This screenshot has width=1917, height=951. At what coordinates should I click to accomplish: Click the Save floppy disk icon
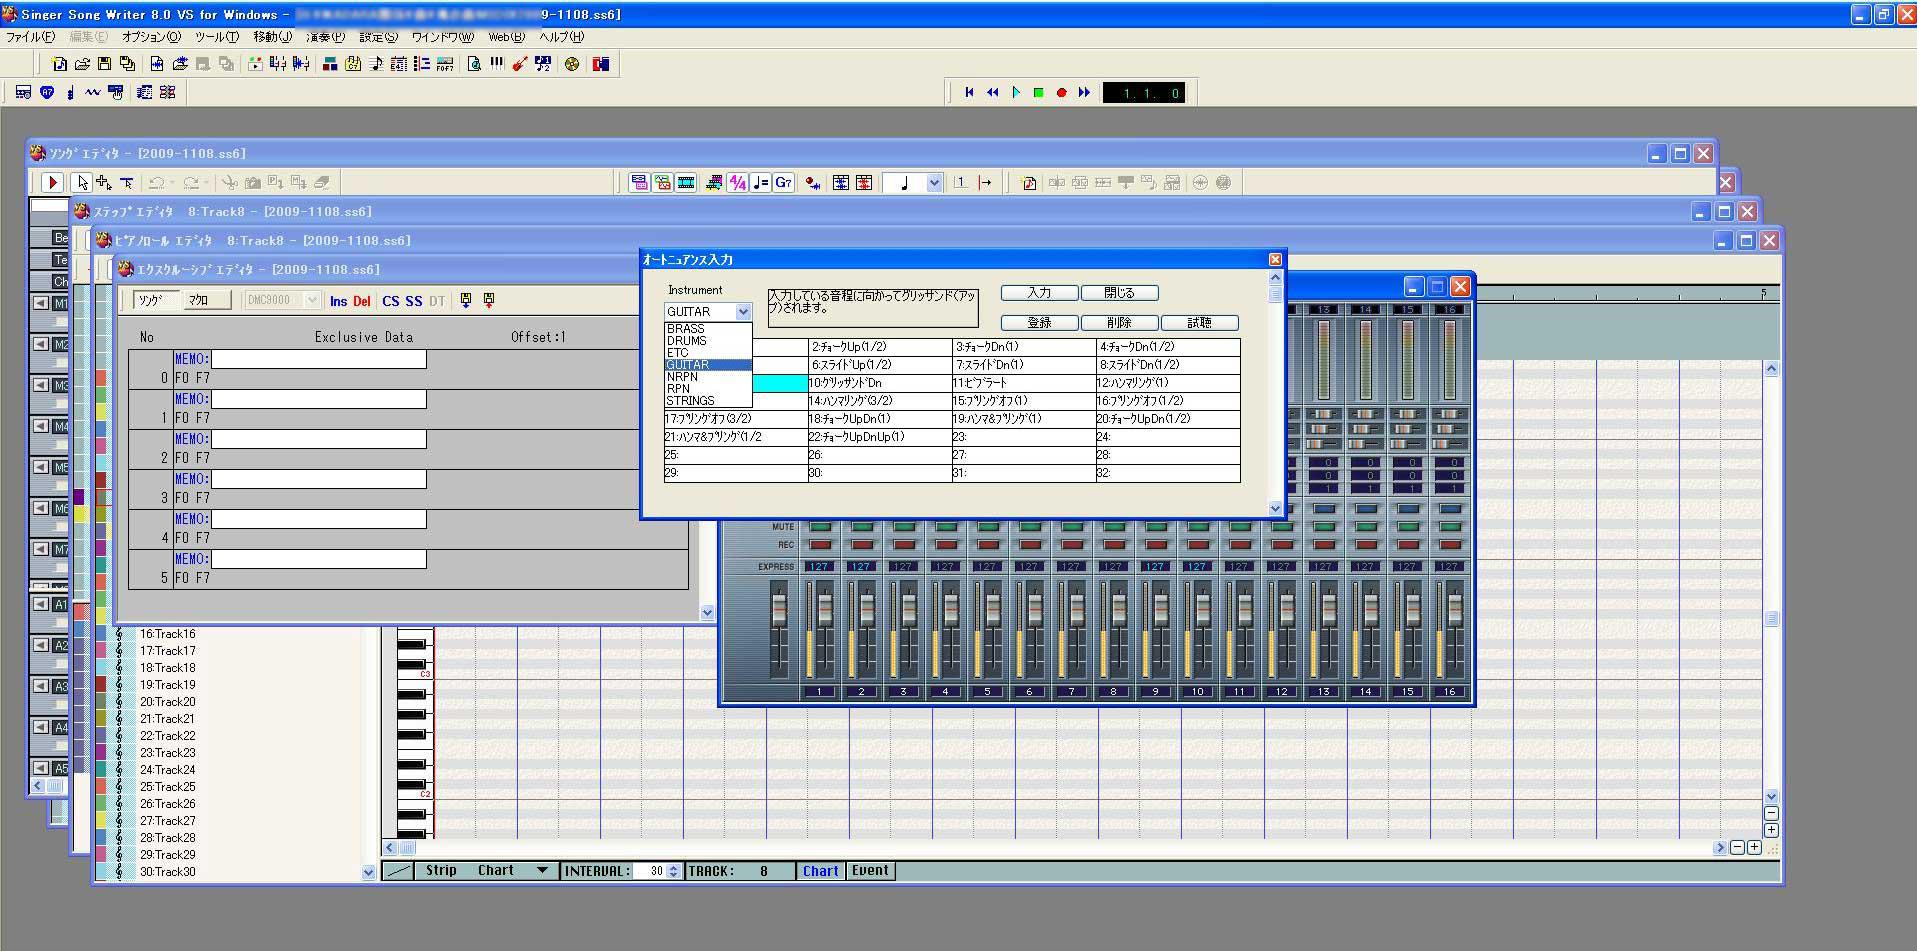coord(104,64)
